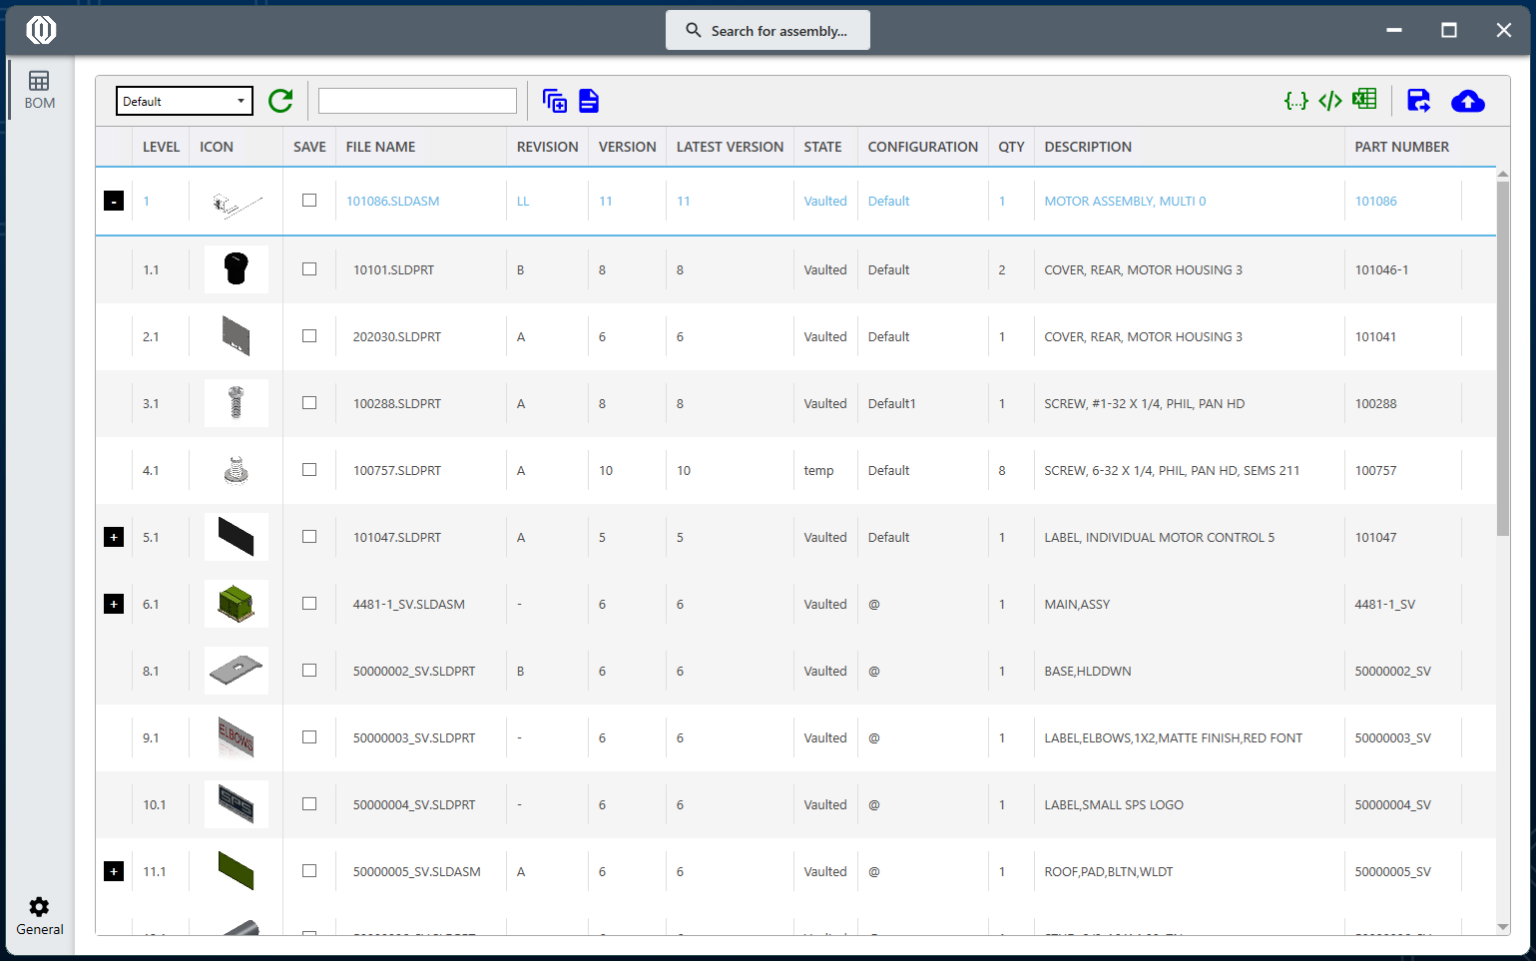Upload the BOM via the cloud icon
The height and width of the screenshot is (961, 1536).
pos(1467,100)
